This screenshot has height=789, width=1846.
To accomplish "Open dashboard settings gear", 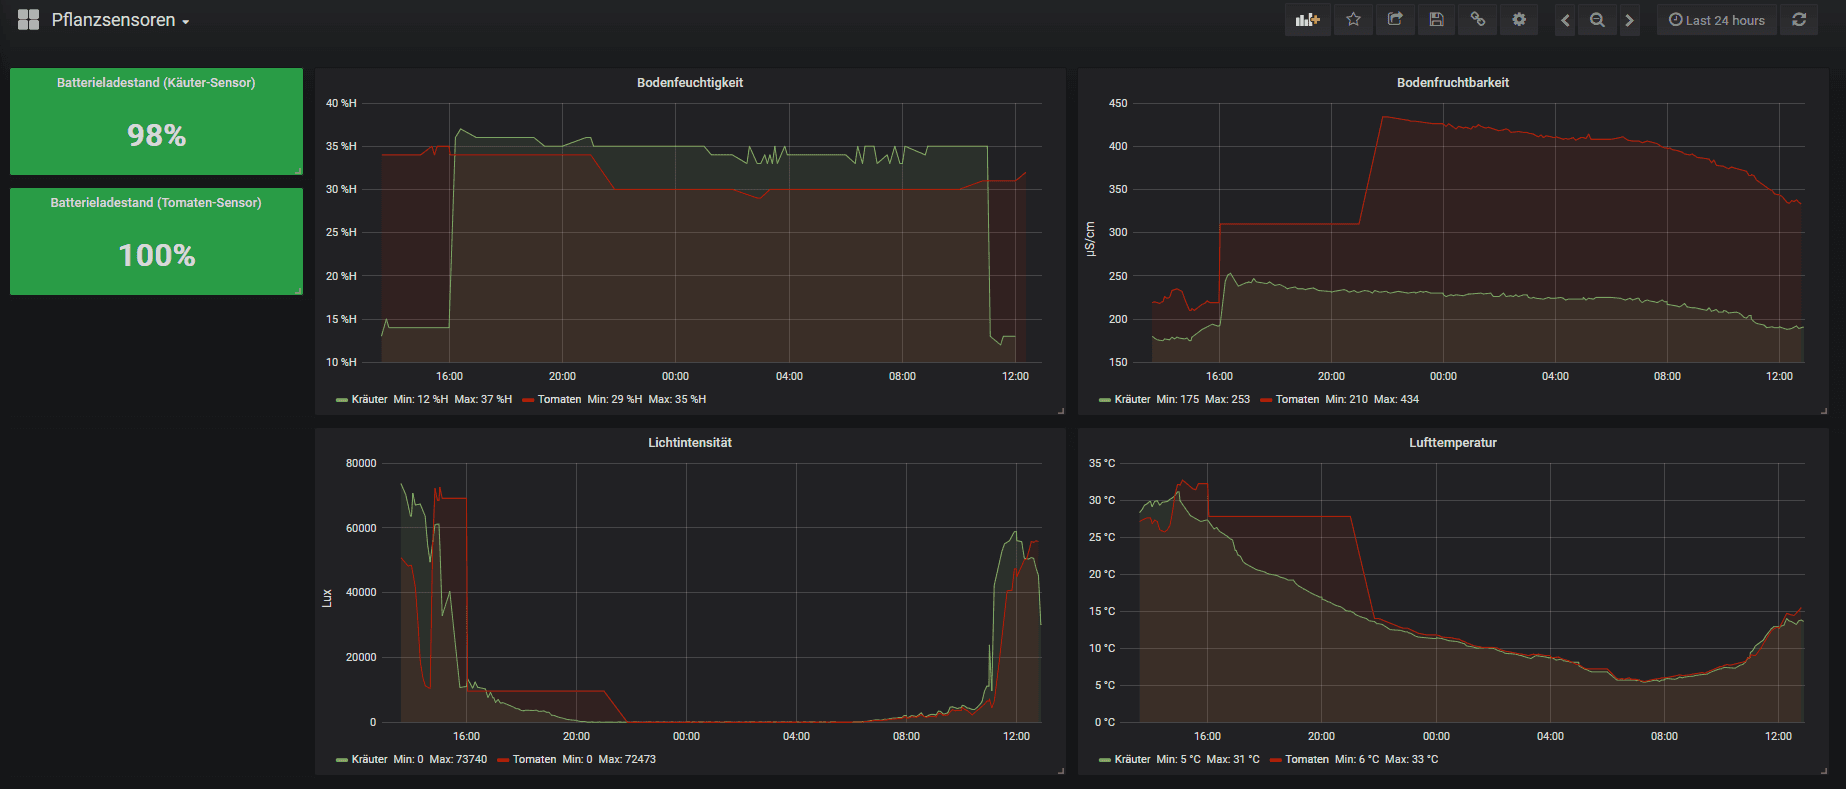I will click(x=1519, y=20).
